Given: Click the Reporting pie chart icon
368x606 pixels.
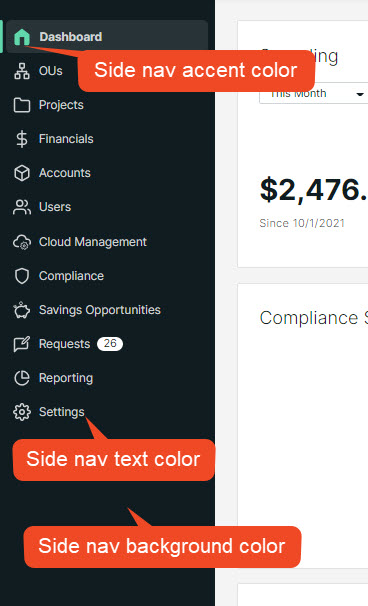Looking at the screenshot, I should tap(22, 378).
